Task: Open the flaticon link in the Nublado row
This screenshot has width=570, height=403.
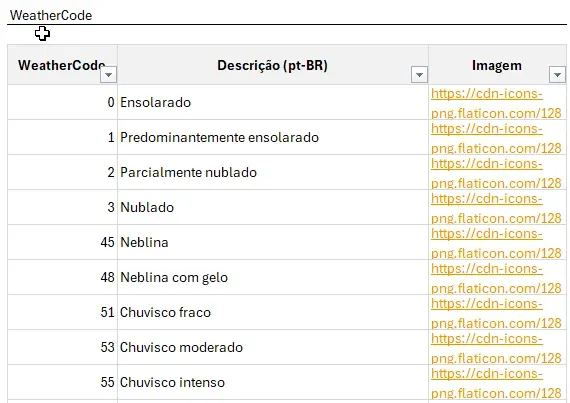Action: 496,208
